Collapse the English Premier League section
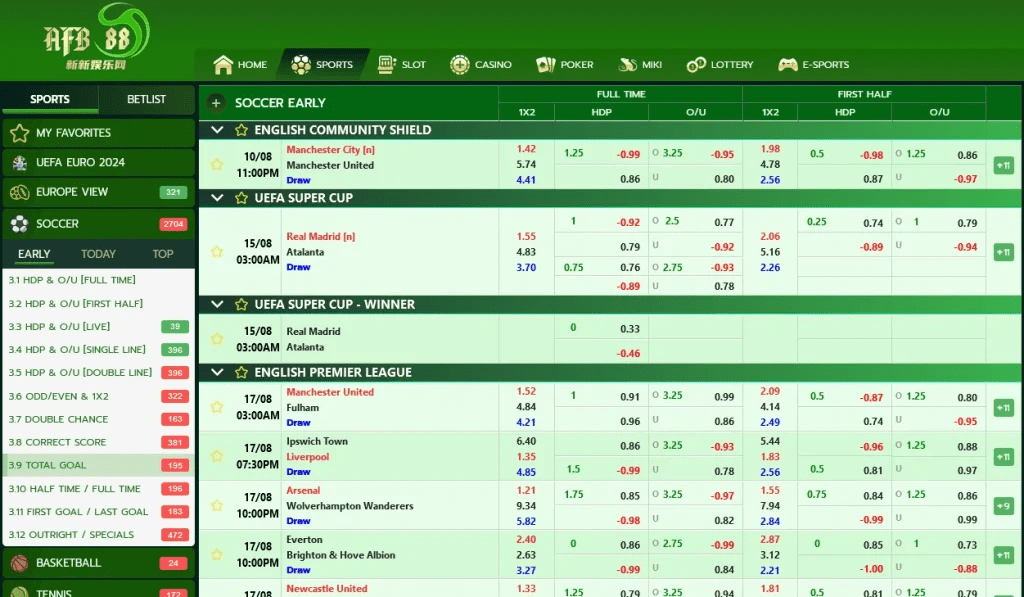Image resolution: width=1024 pixels, height=597 pixels. tap(217, 372)
